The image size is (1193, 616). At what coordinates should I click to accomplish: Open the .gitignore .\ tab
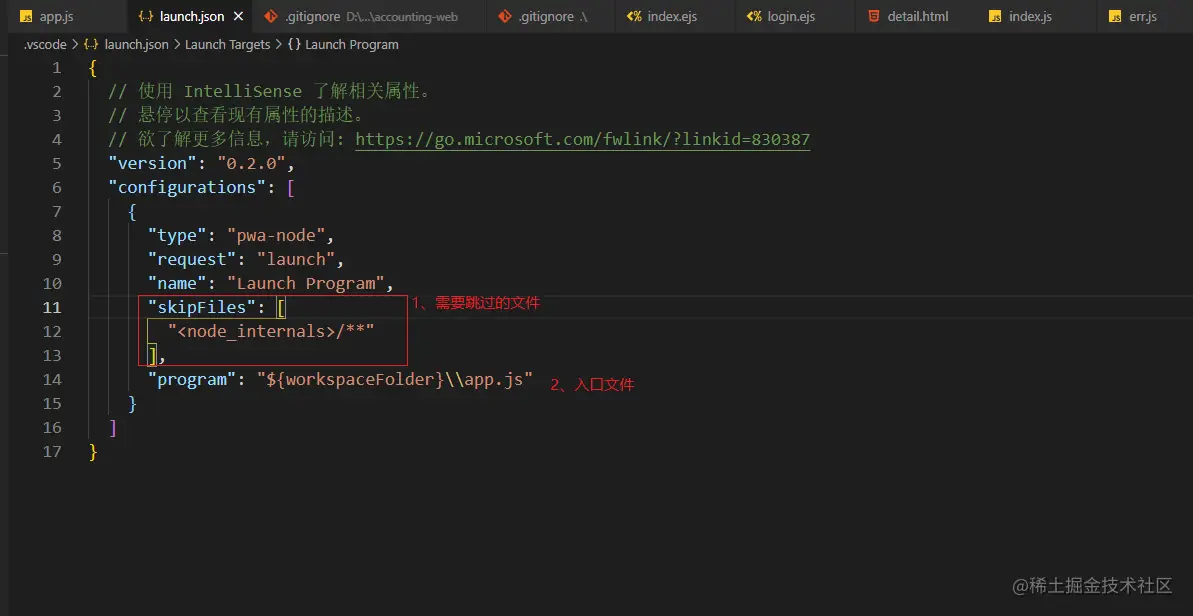[x=550, y=16]
